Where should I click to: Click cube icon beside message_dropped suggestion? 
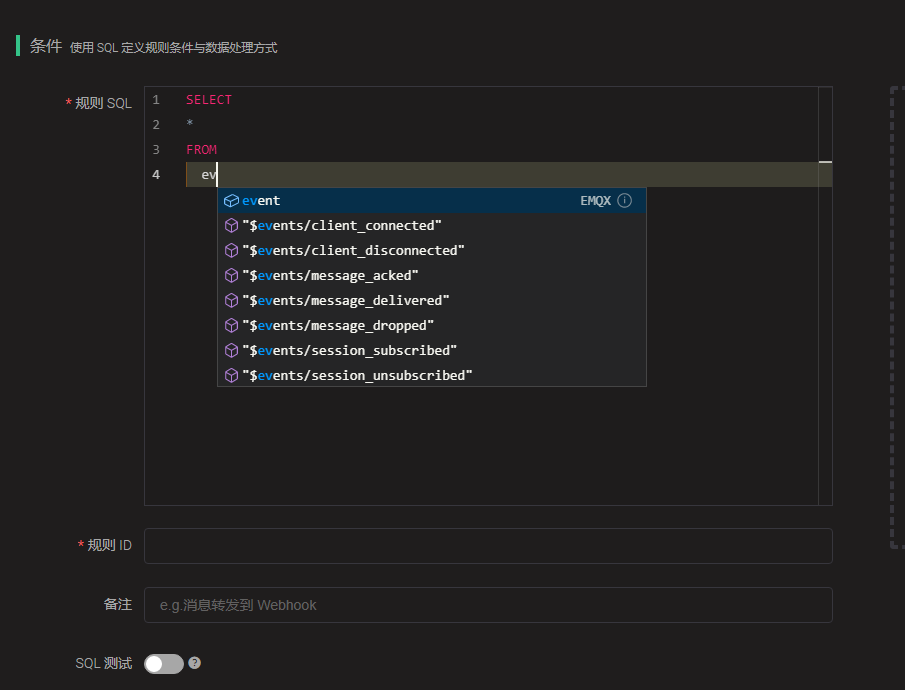[x=231, y=326]
